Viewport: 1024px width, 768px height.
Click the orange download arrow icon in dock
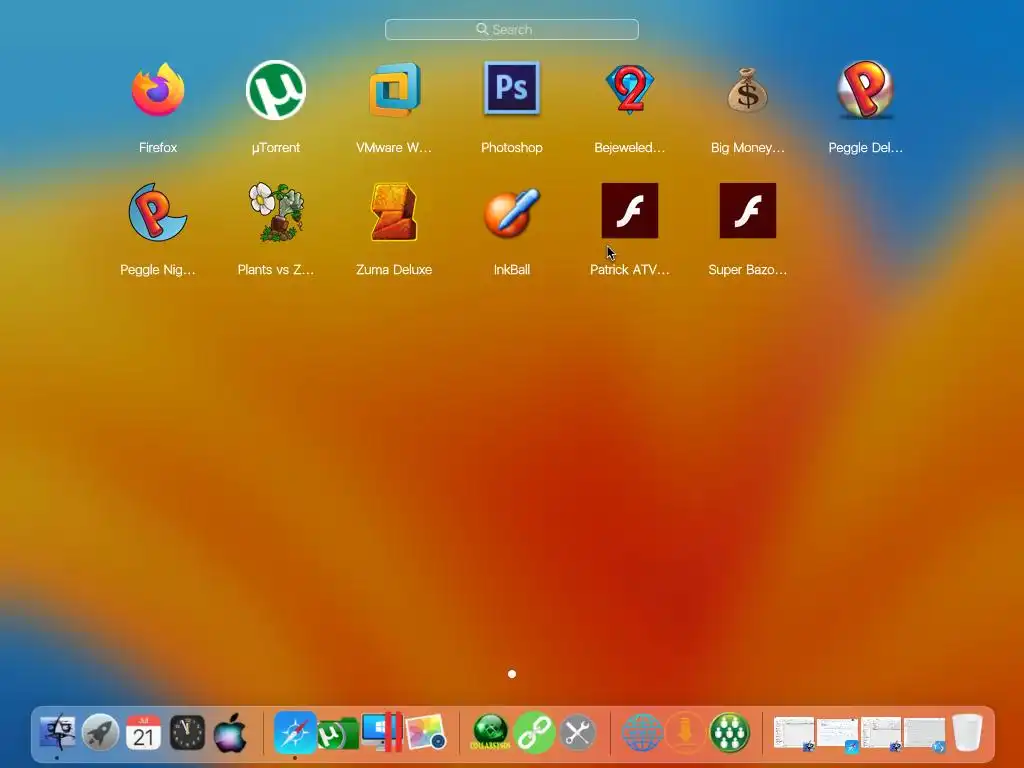click(685, 733)
